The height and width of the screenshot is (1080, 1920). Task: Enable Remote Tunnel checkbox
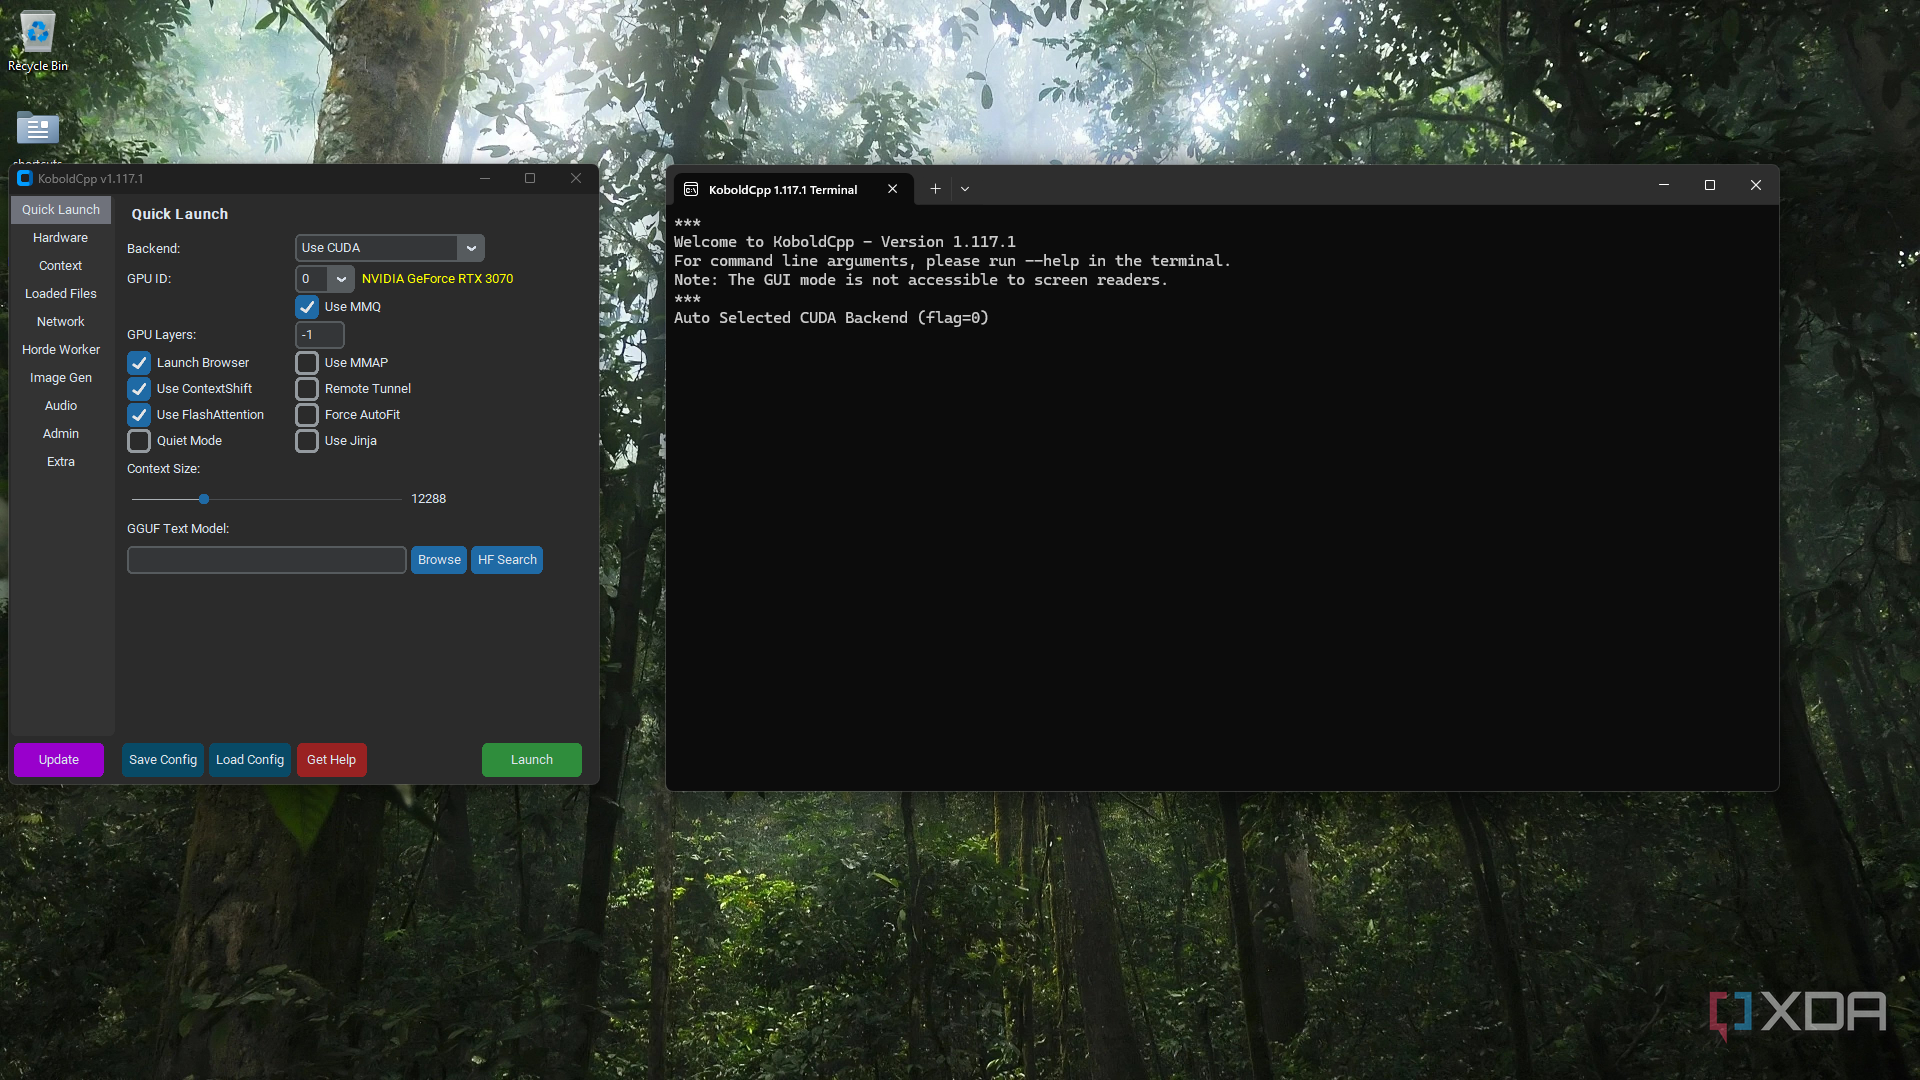point(307,389)
